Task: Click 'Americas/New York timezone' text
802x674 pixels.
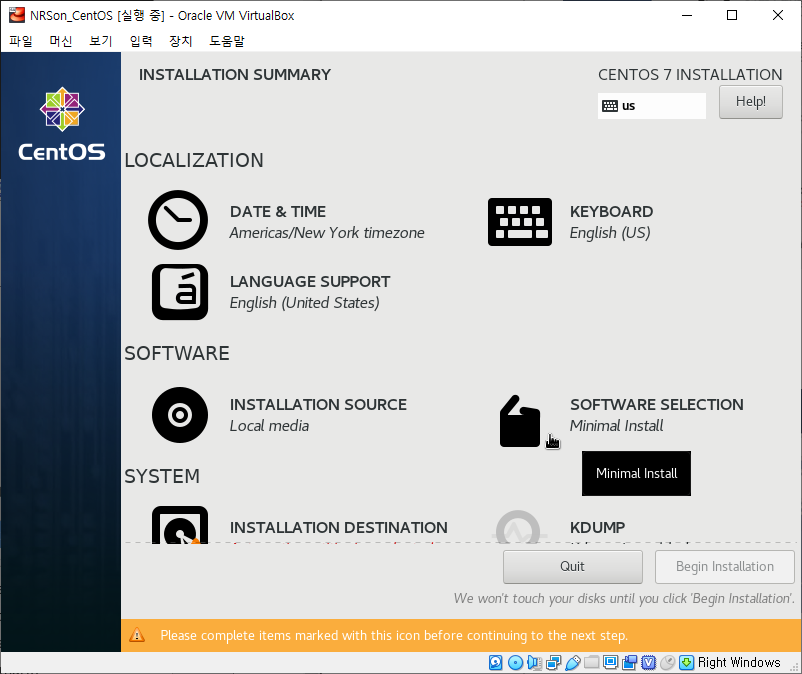Action: (327, 233)
